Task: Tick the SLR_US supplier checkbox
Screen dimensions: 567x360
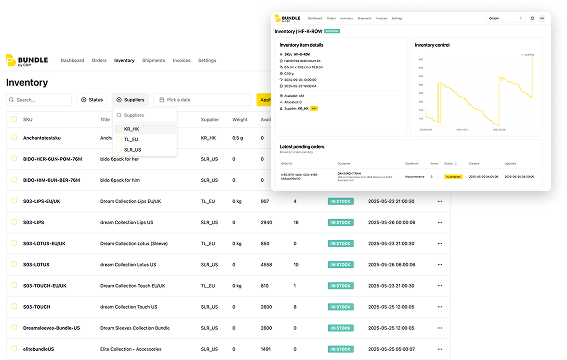Action: 119,150
